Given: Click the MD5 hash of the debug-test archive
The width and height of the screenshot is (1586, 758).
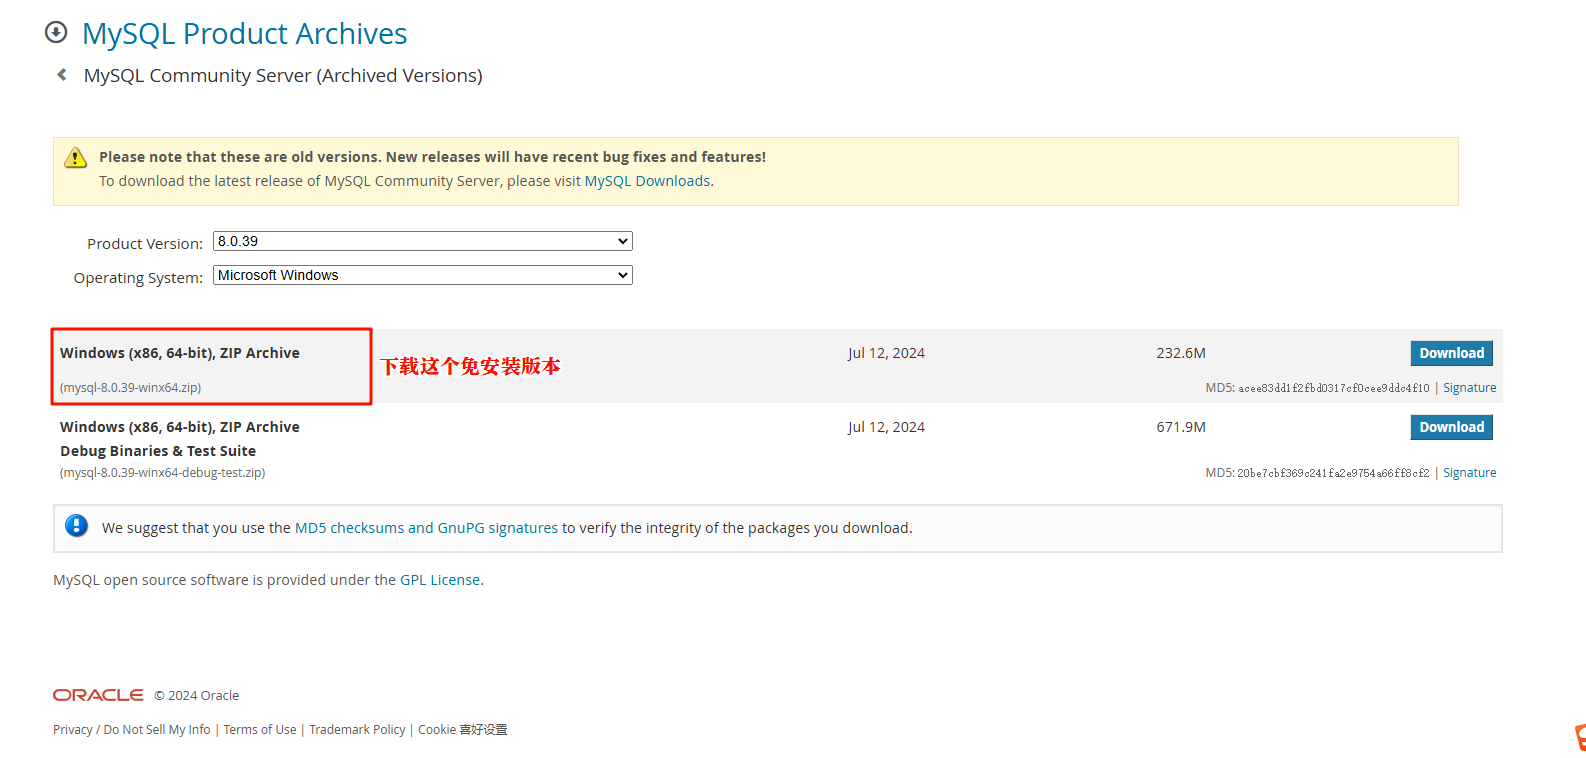Looking at the screenshot, I should click(1333, 473).
